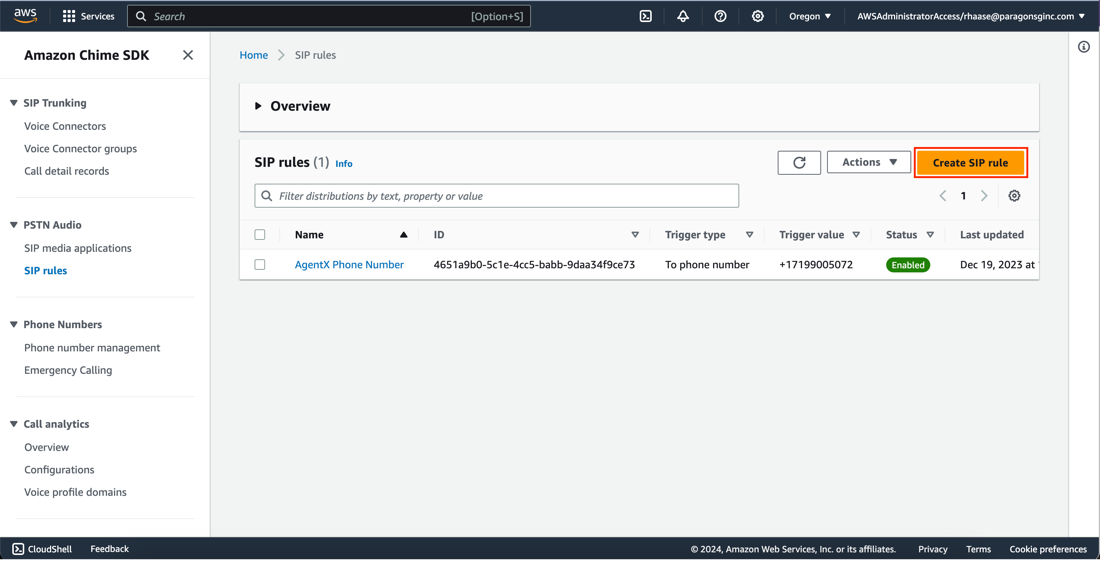Open Emergency Calling

pos(68,370)
